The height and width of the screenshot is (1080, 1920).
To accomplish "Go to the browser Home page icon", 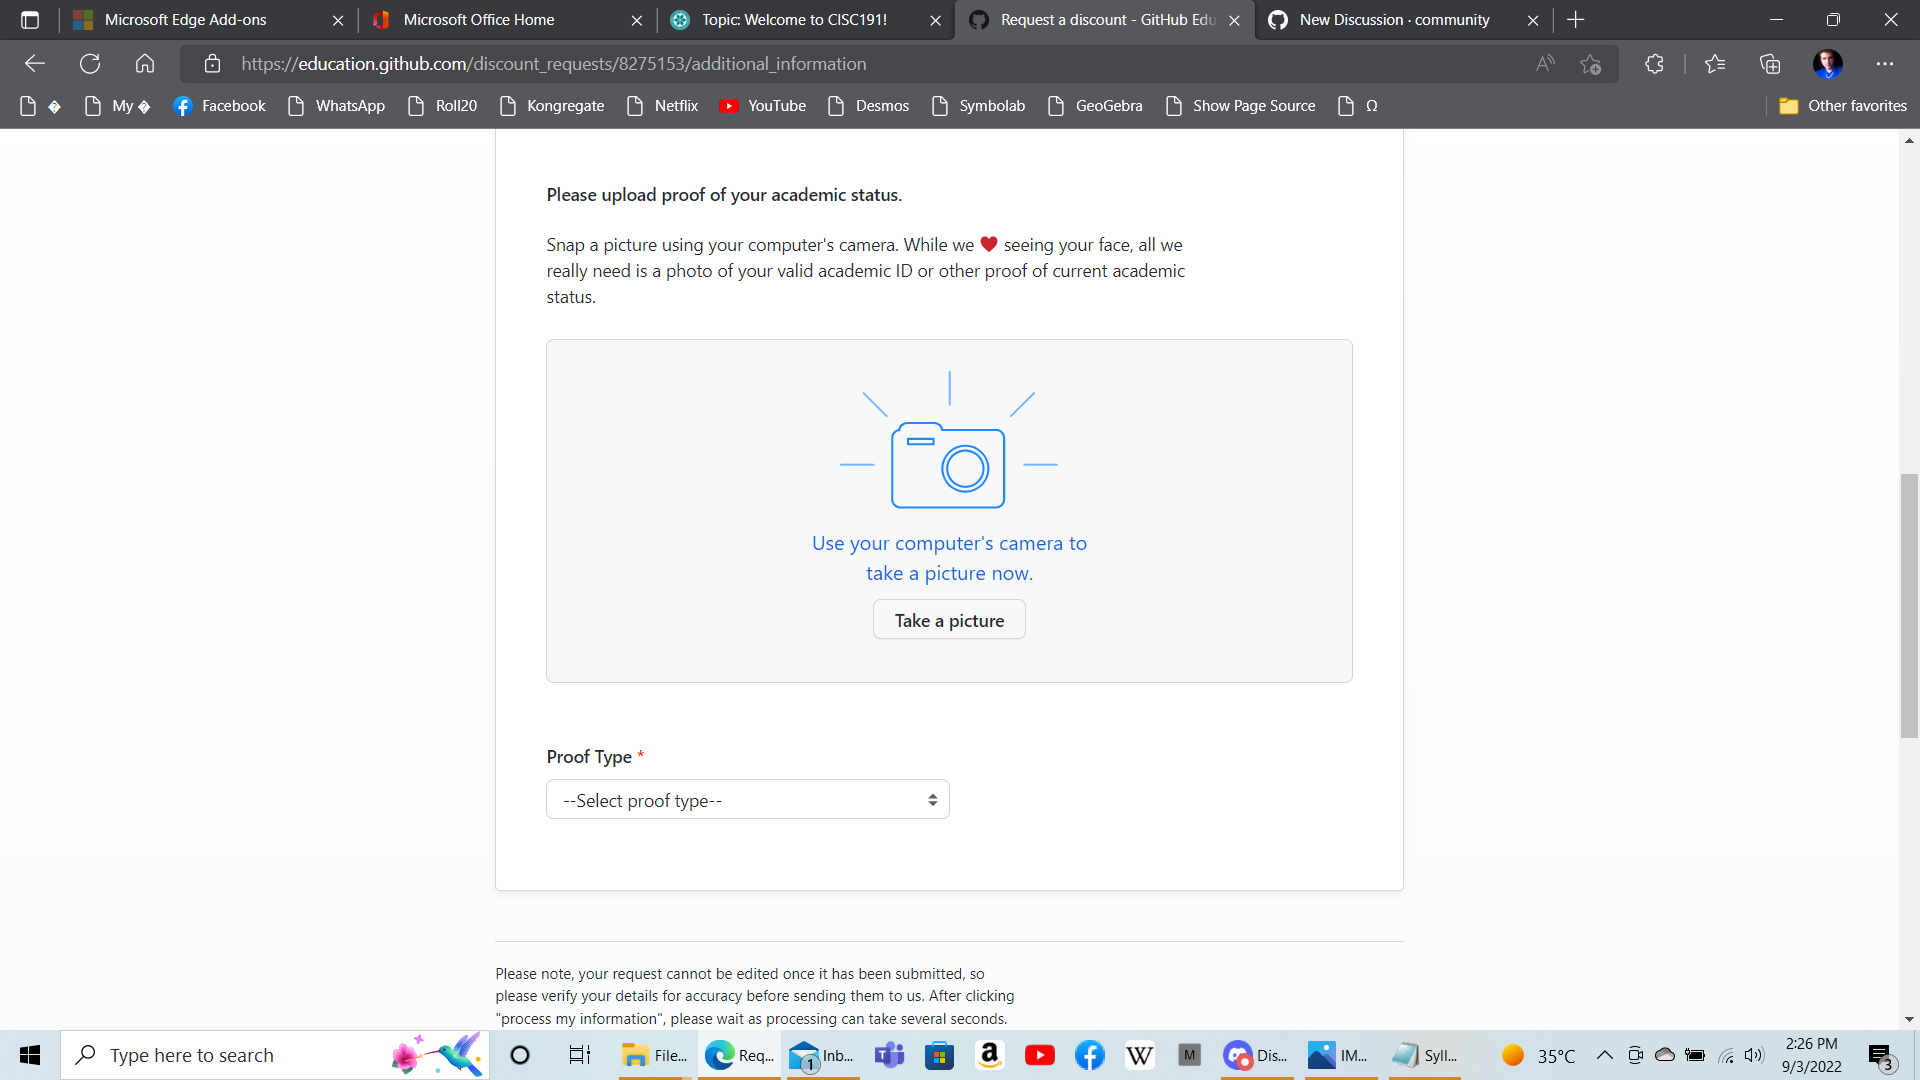I will [x=145, y=64].
